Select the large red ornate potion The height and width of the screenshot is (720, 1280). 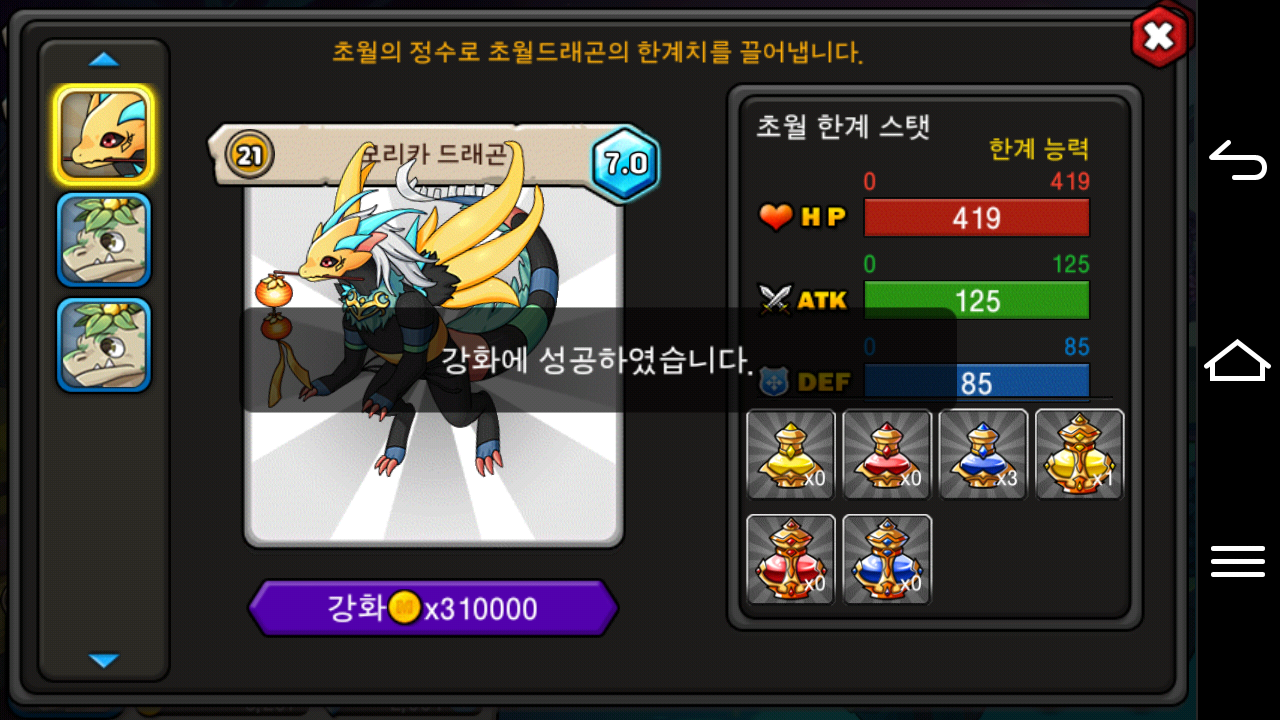[x=791, y=560]
